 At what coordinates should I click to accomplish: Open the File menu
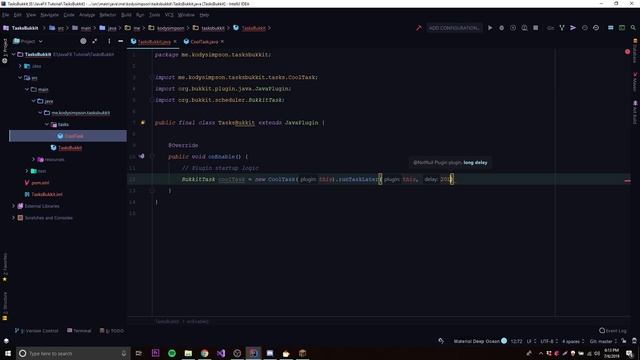tap(5, 15)
